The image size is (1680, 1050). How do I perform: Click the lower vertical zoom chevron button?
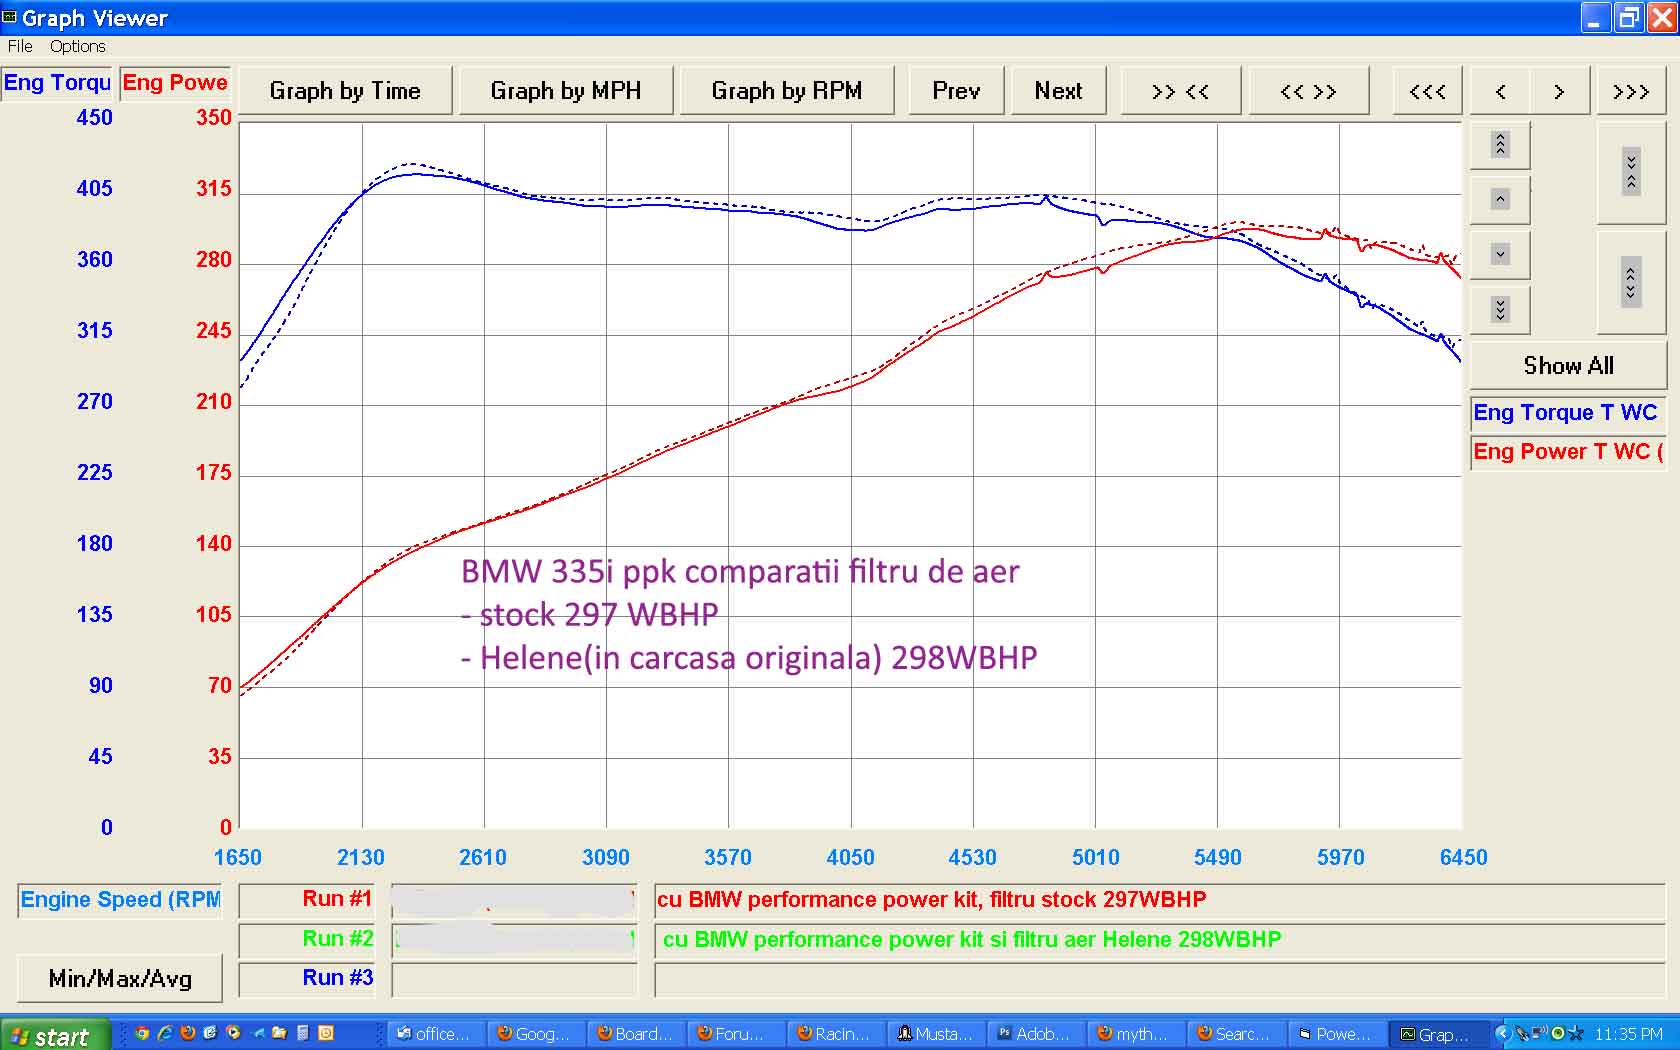coord(1631,283)
